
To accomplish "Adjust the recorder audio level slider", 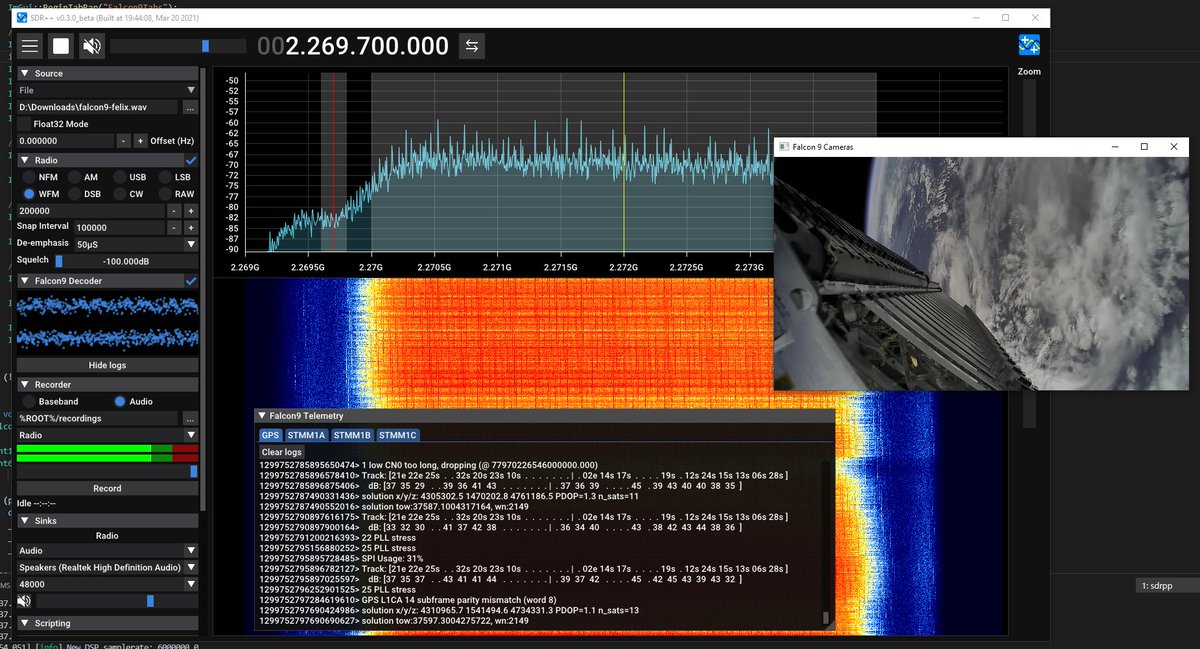I will 107,471.
